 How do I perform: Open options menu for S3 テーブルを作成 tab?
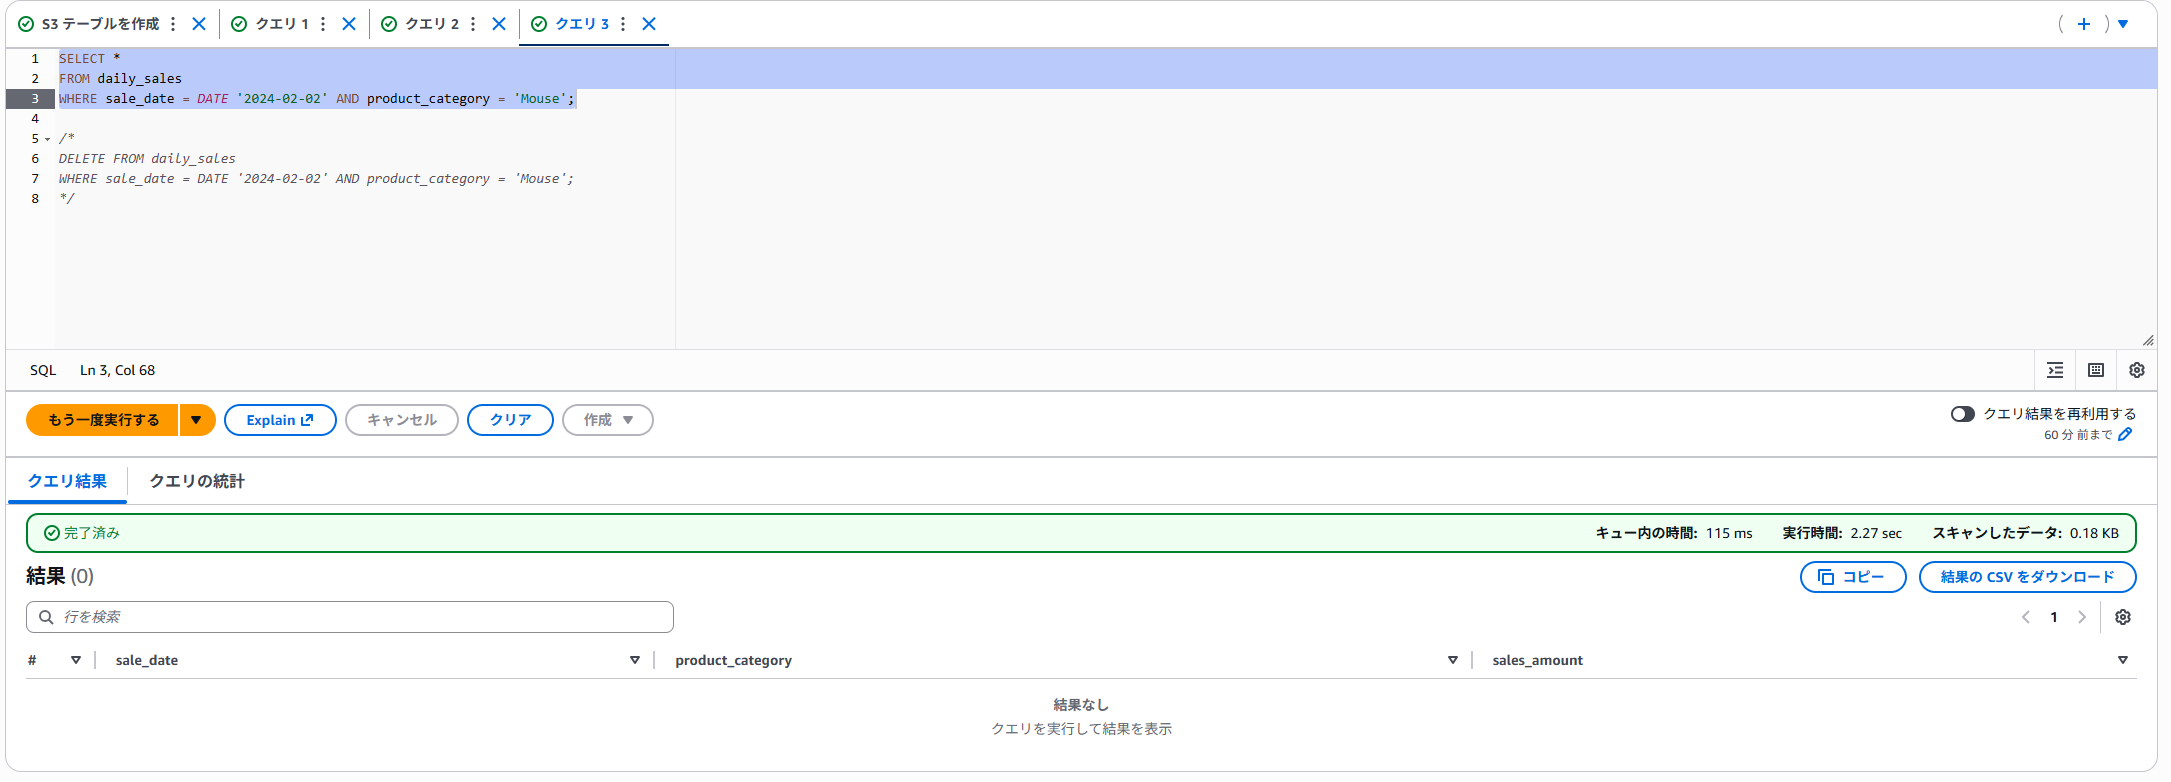173,24
